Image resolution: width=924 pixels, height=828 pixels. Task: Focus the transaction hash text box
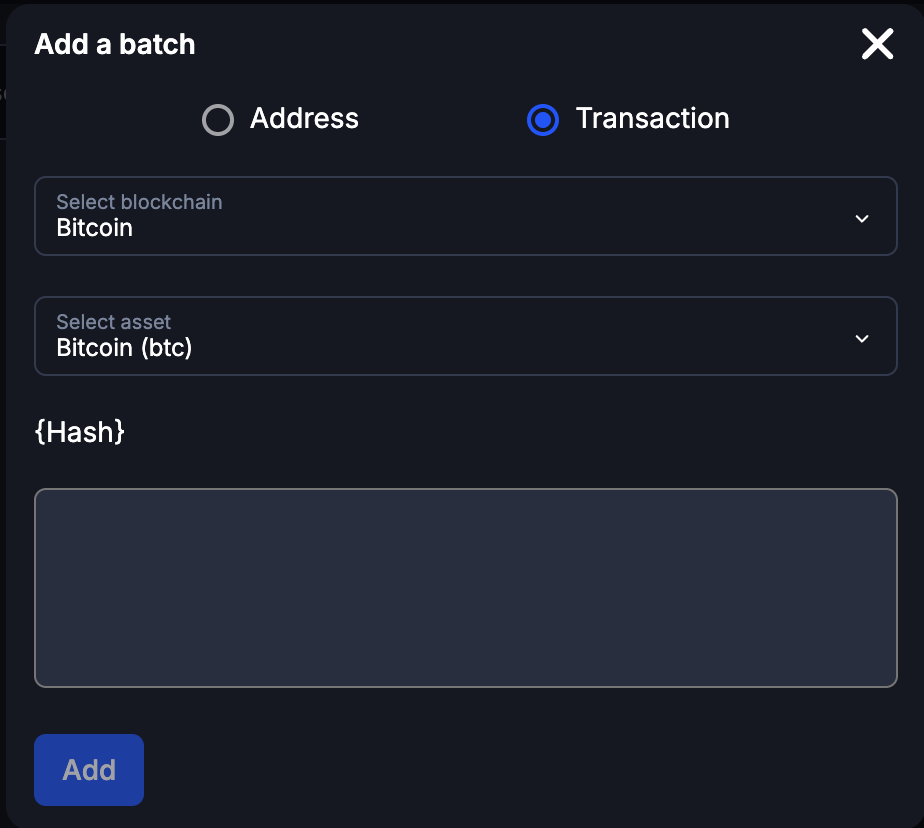[466, 587]
